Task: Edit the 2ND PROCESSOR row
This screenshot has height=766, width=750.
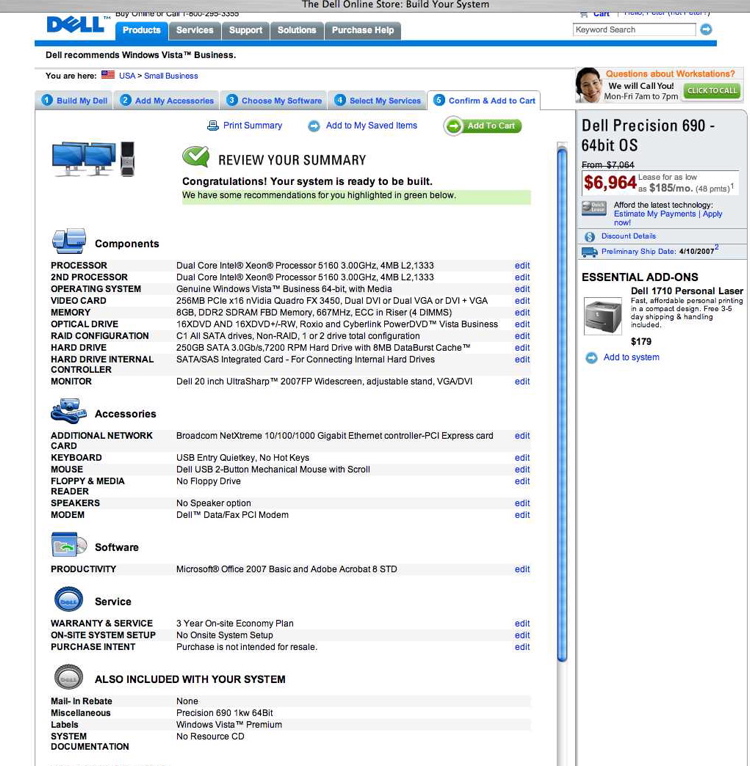Action: [x=522, y=277]
